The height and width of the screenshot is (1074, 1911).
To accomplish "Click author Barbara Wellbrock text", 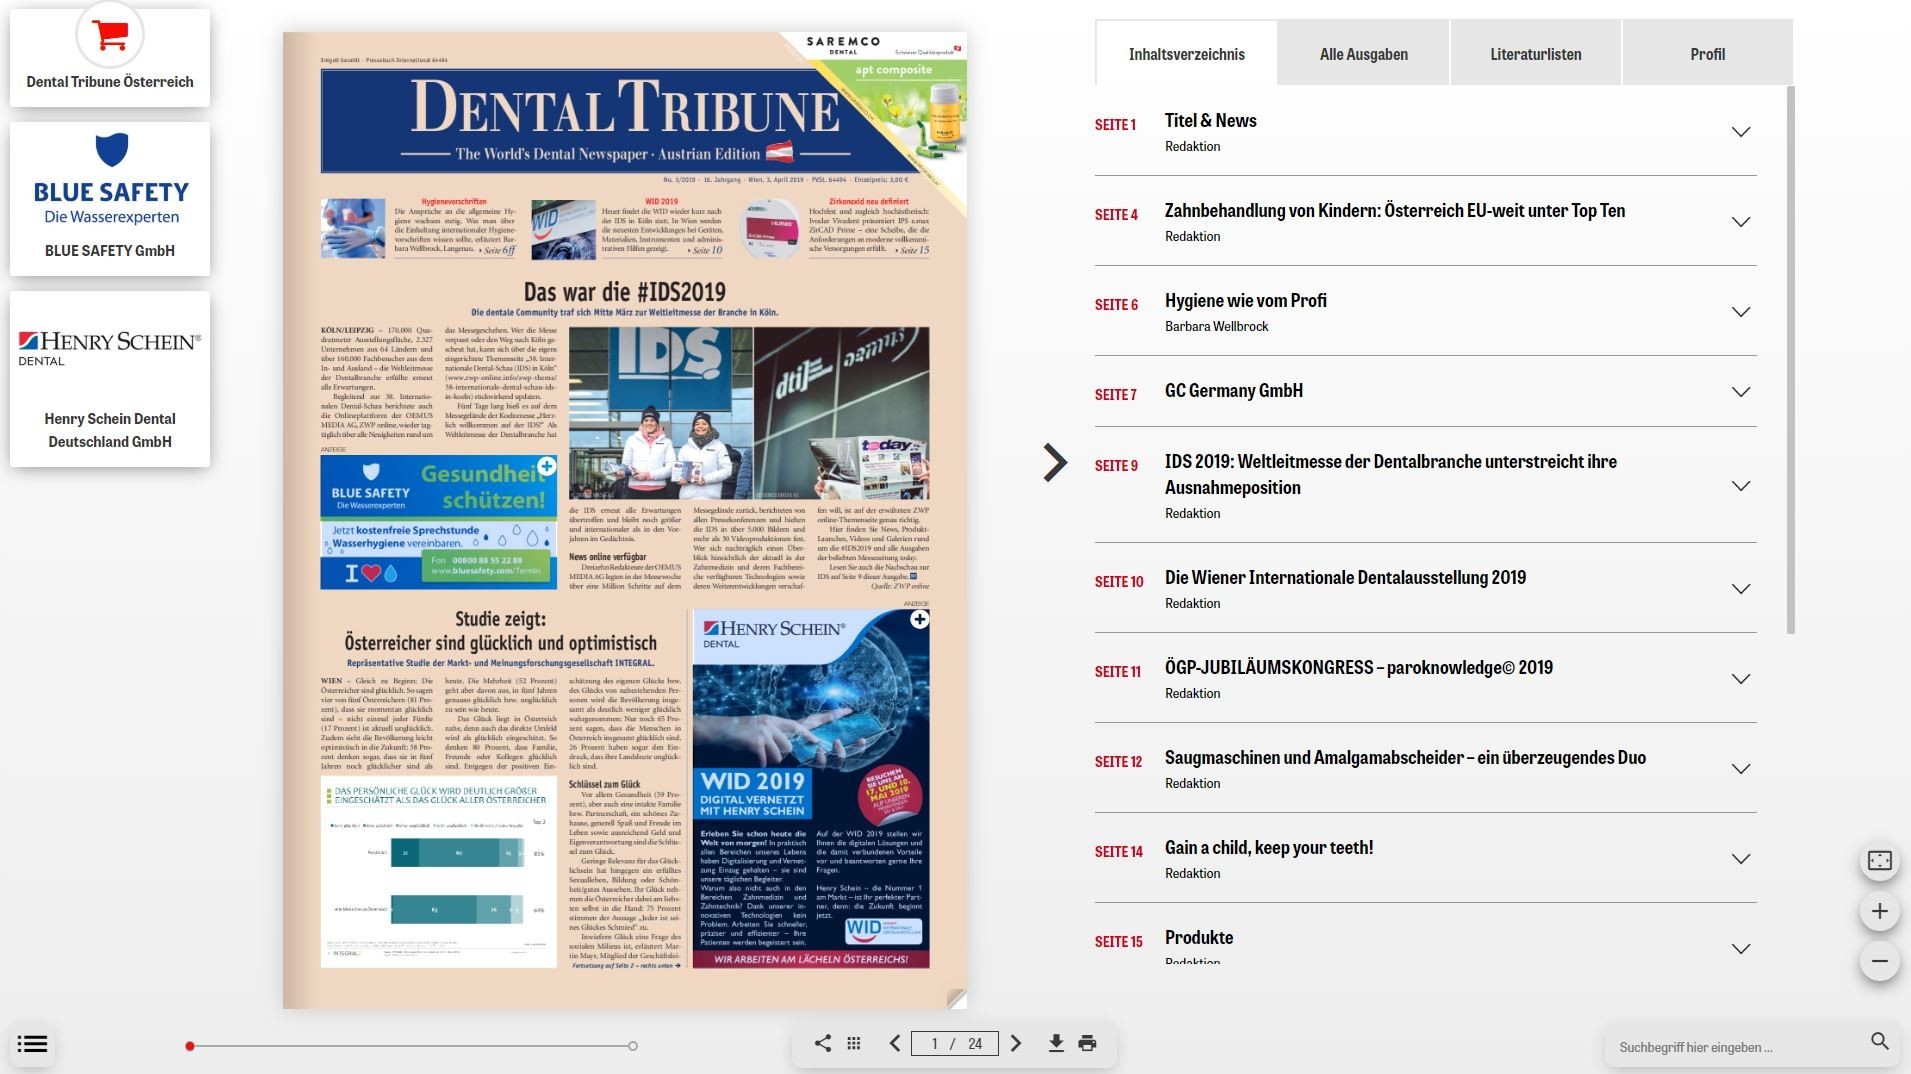I will coord(1216,327).
